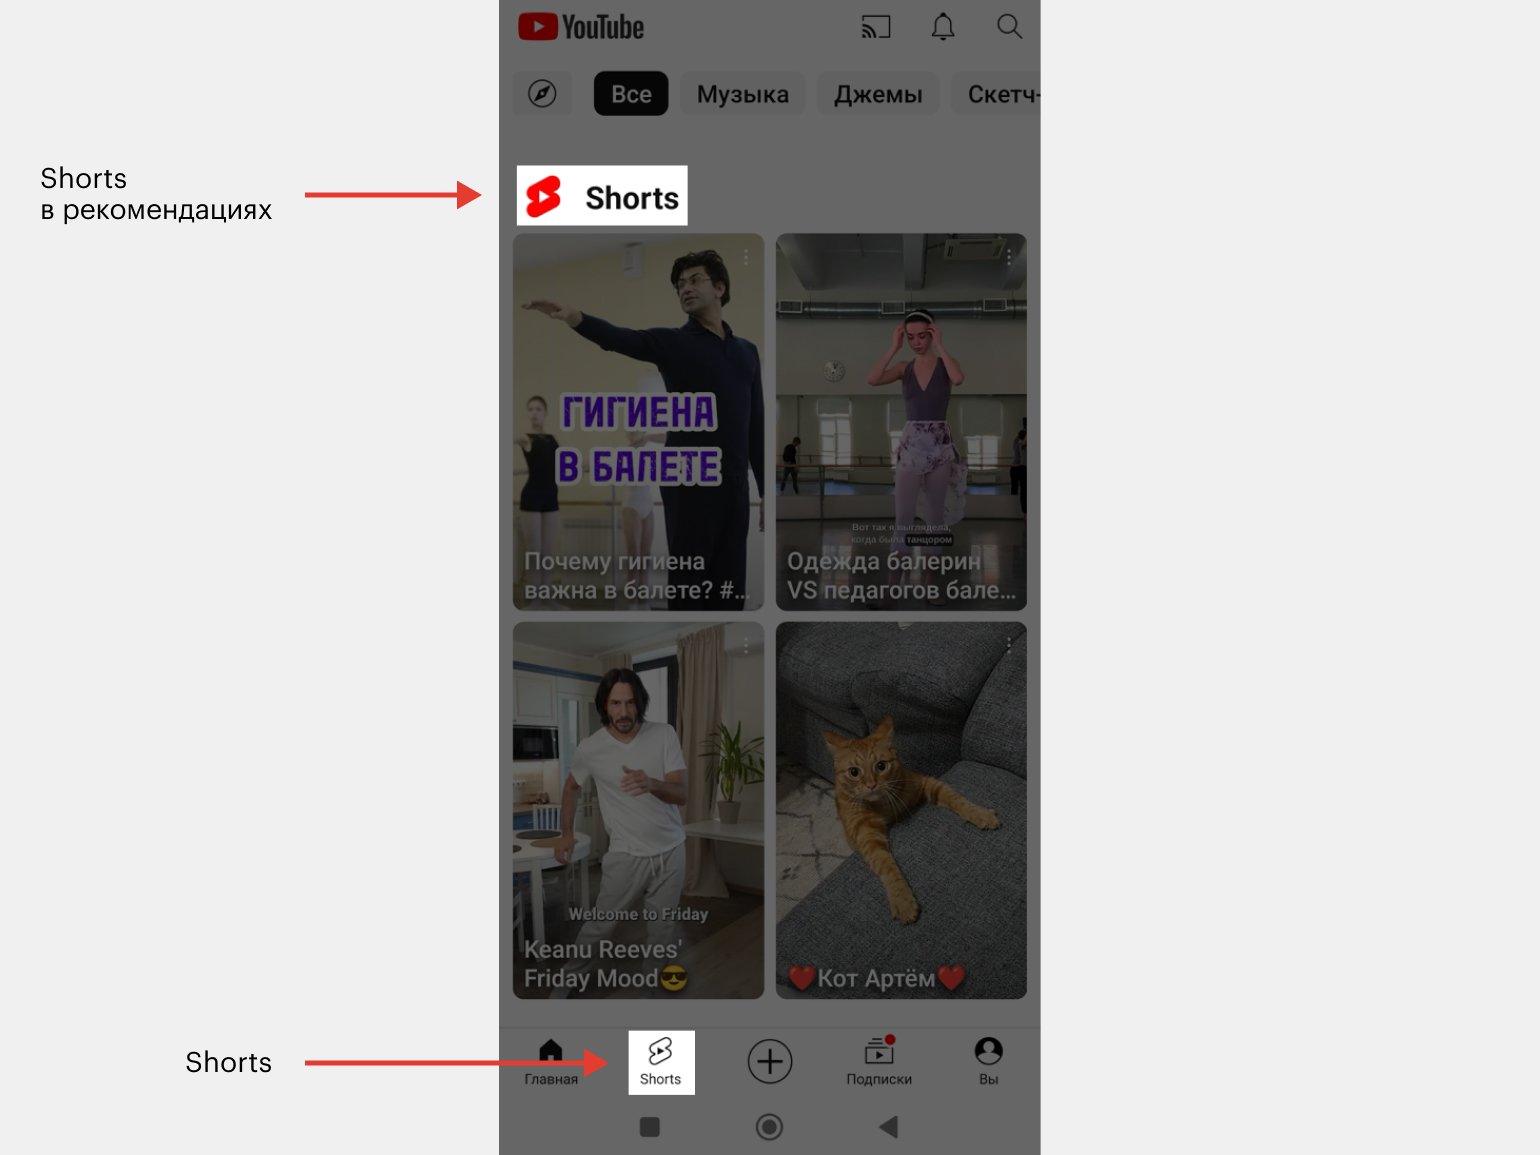Open the Shorts tab in bottom navigation
The width and height of the screenshot is (1540, 1155).
point(661,1062)
